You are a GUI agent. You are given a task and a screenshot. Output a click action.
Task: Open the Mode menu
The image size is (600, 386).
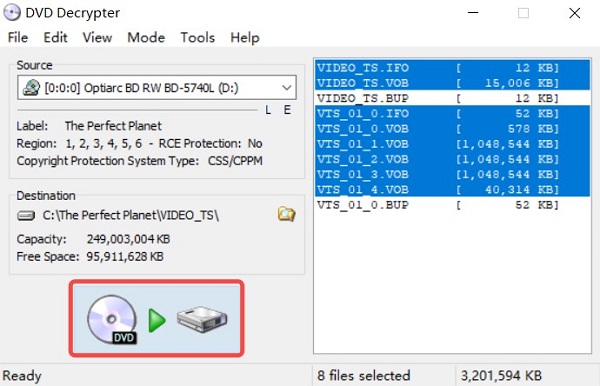146,37
